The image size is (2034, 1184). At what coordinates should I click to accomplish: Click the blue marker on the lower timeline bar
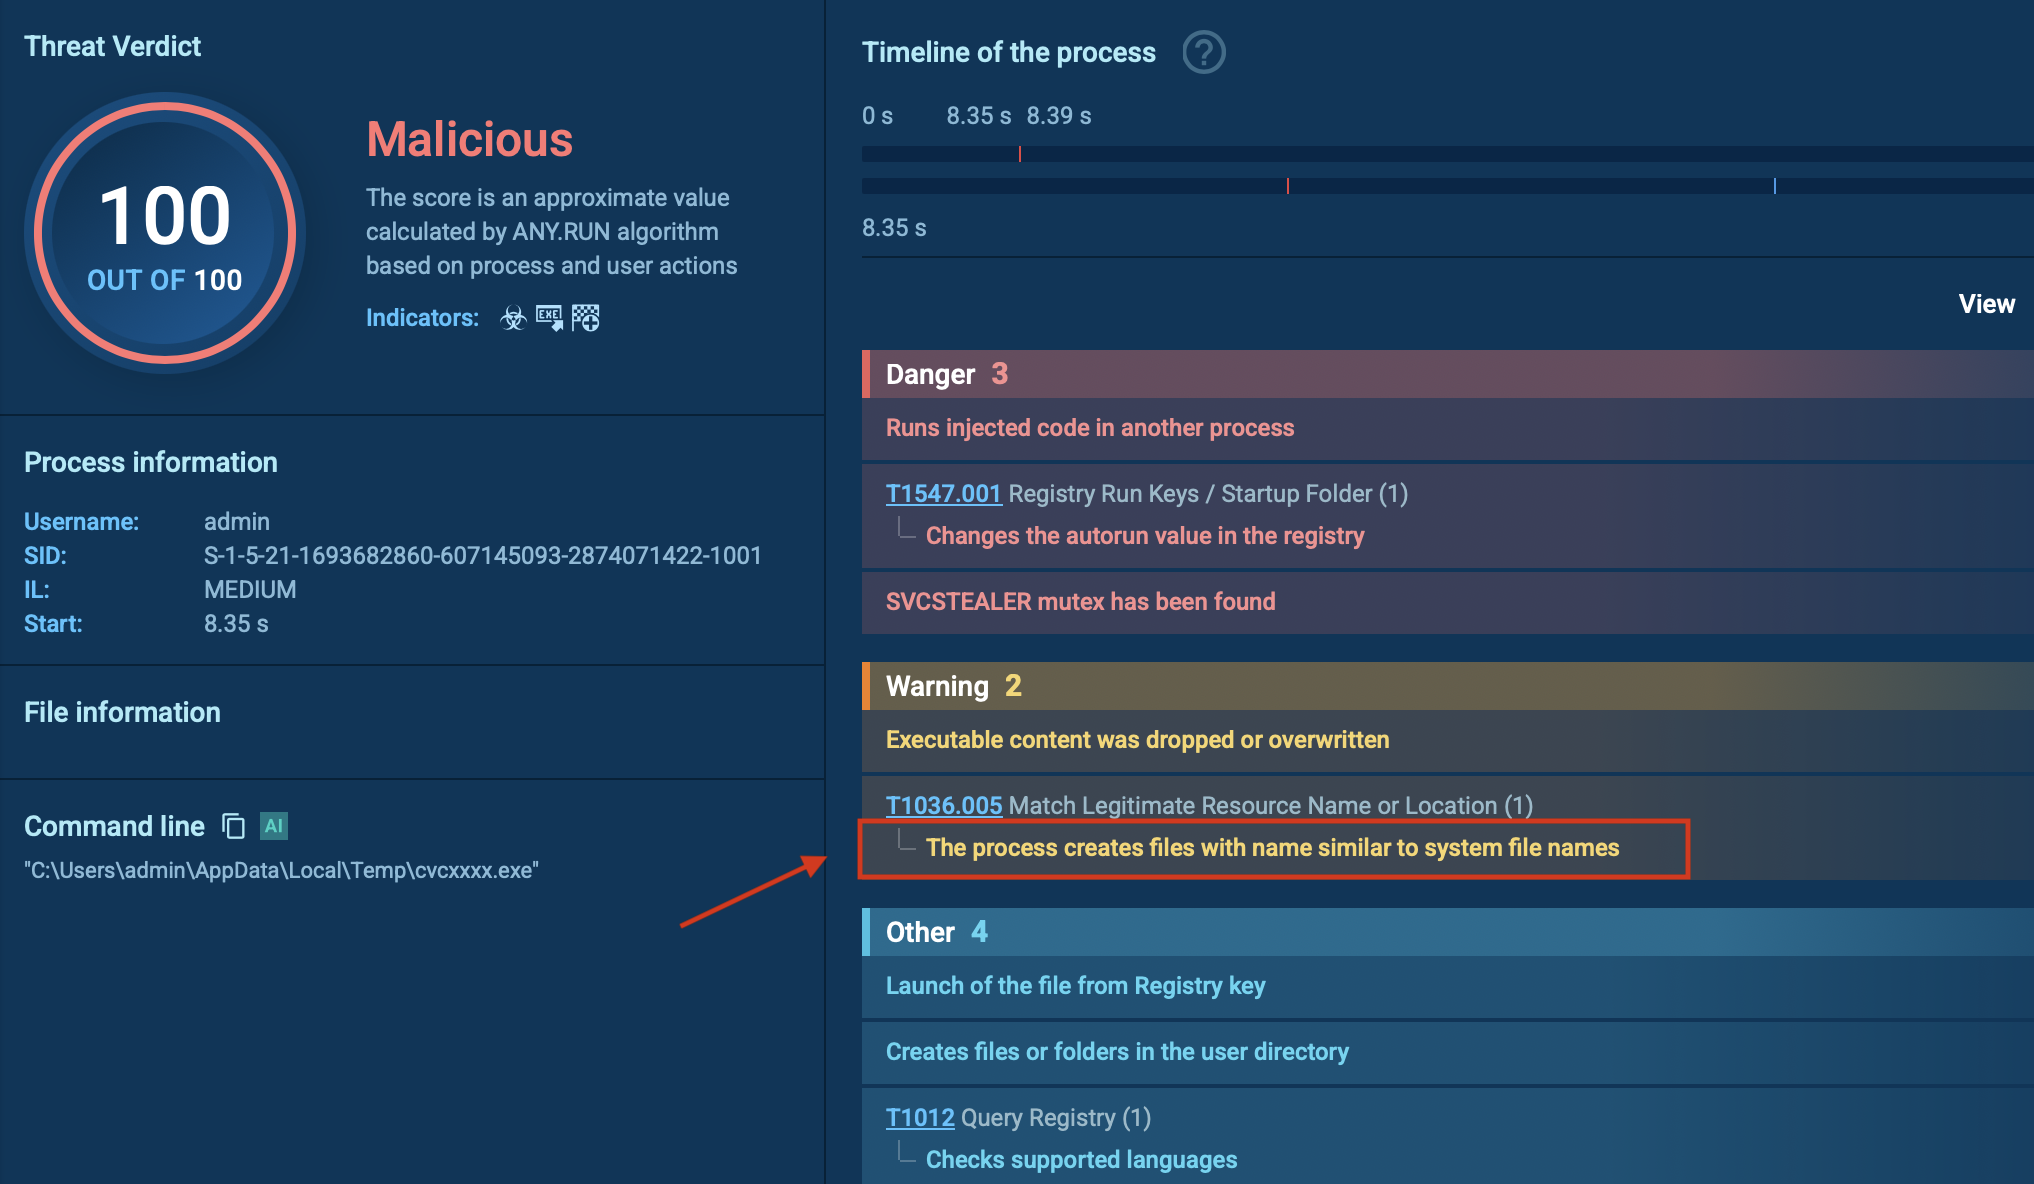pyautogui.click(x=1775, y=186)
